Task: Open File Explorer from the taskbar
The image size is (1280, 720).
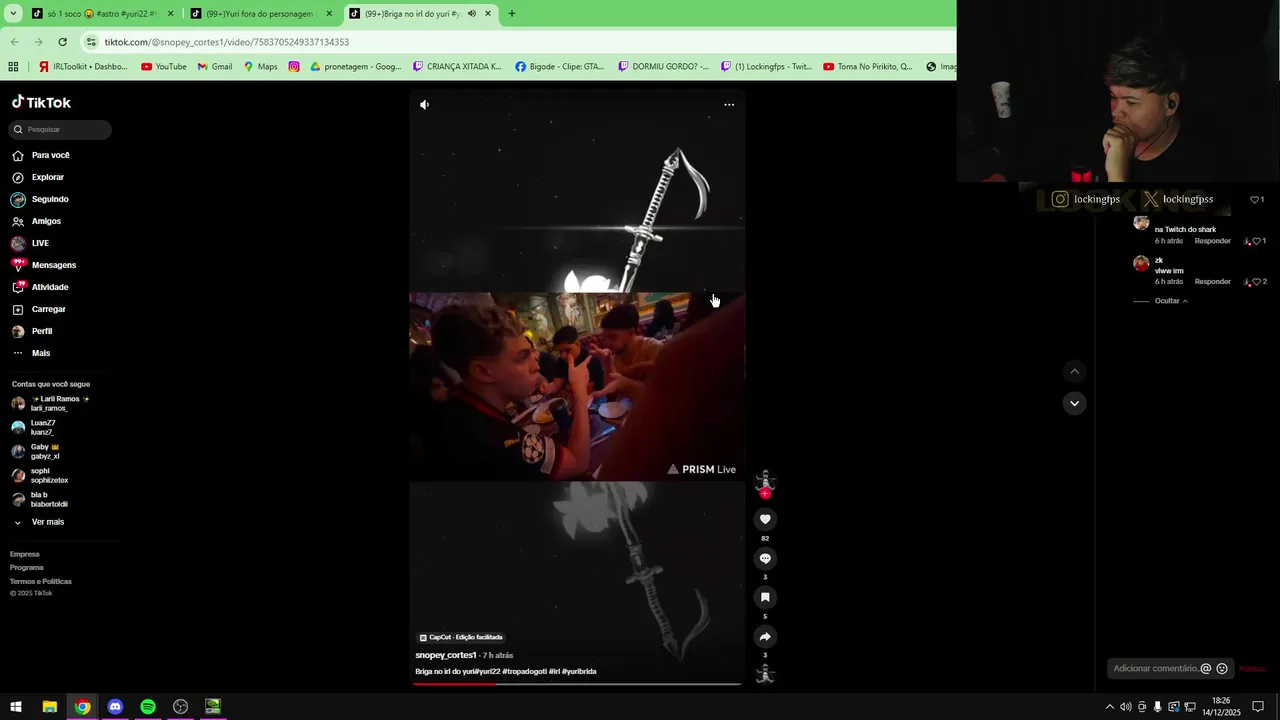Action: pyautogui.click(x=49, y=707)
